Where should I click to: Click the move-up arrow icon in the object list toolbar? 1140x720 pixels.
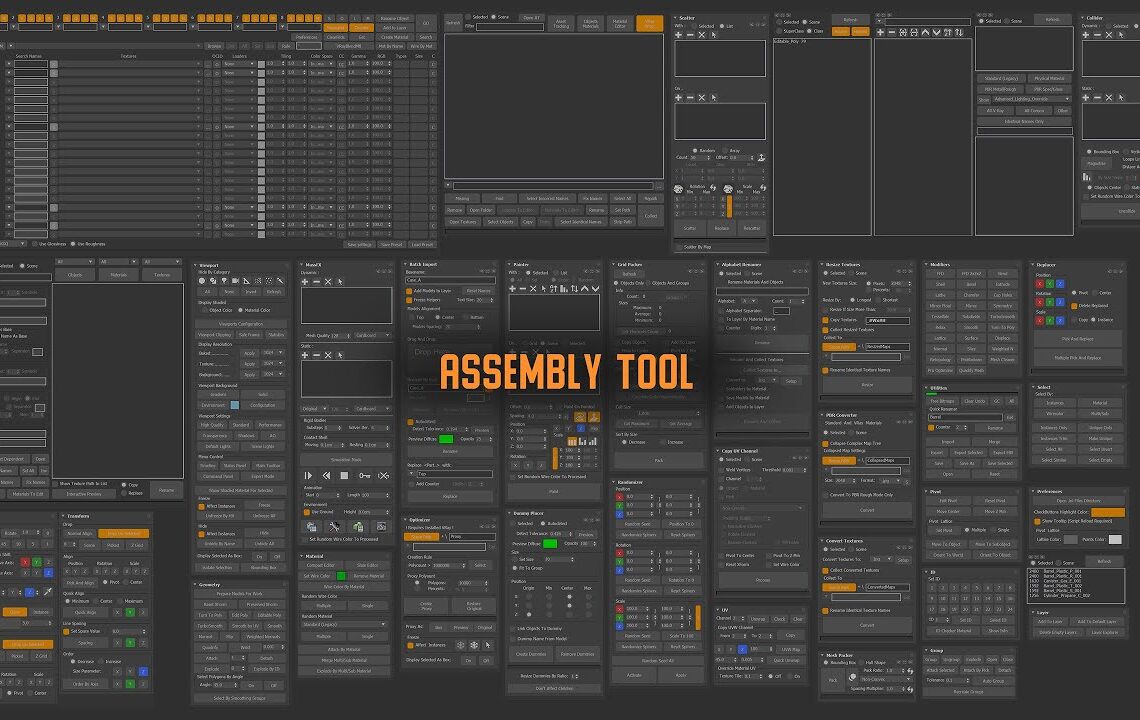[x=925, y=32]
